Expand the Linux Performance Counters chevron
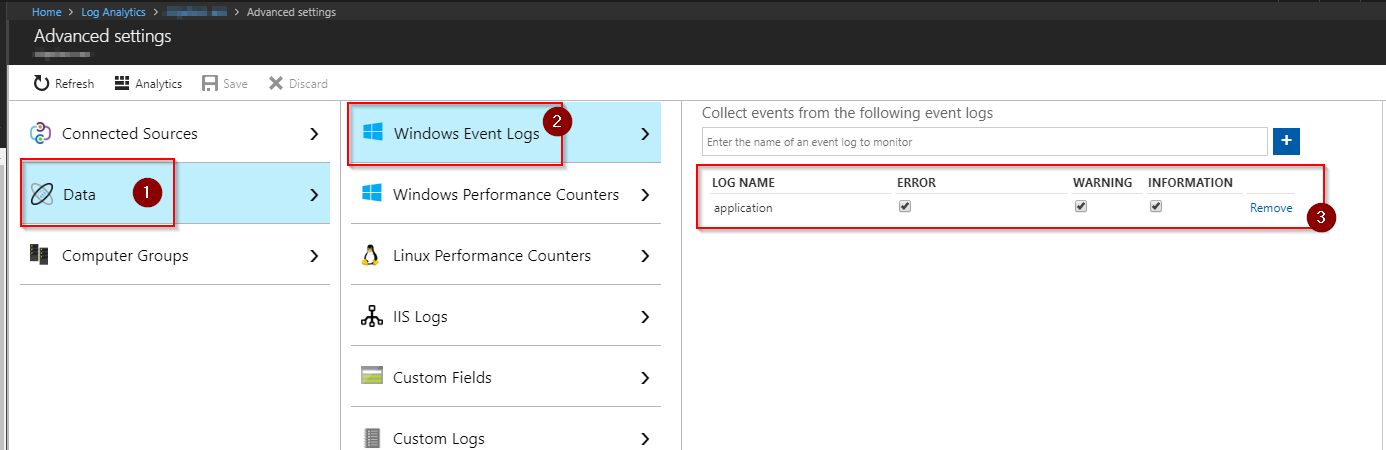Screen dimensions: 1386x450 pyautogui.click(x=645, y=255)
